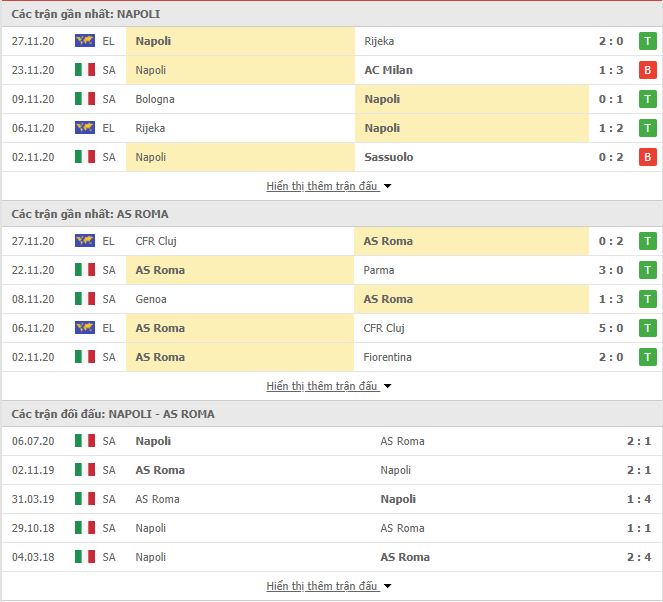The width and height of the screenshot is (663, 602).
Task: Click the Europa League flag icon beside CFR Cluj vs AS Roma
Action: (x=85, y=241)
